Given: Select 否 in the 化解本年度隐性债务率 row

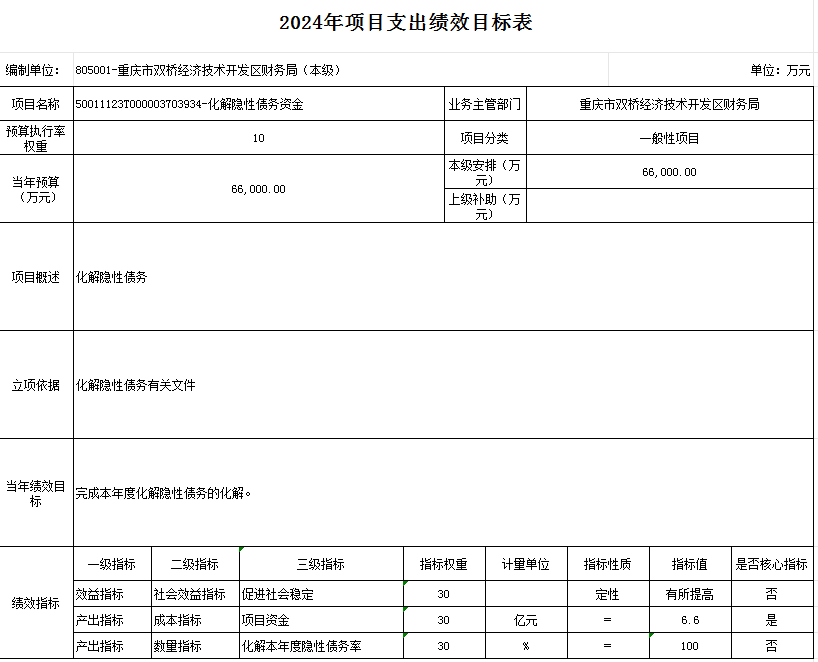Looking at the screenshot, I should 772,645.
